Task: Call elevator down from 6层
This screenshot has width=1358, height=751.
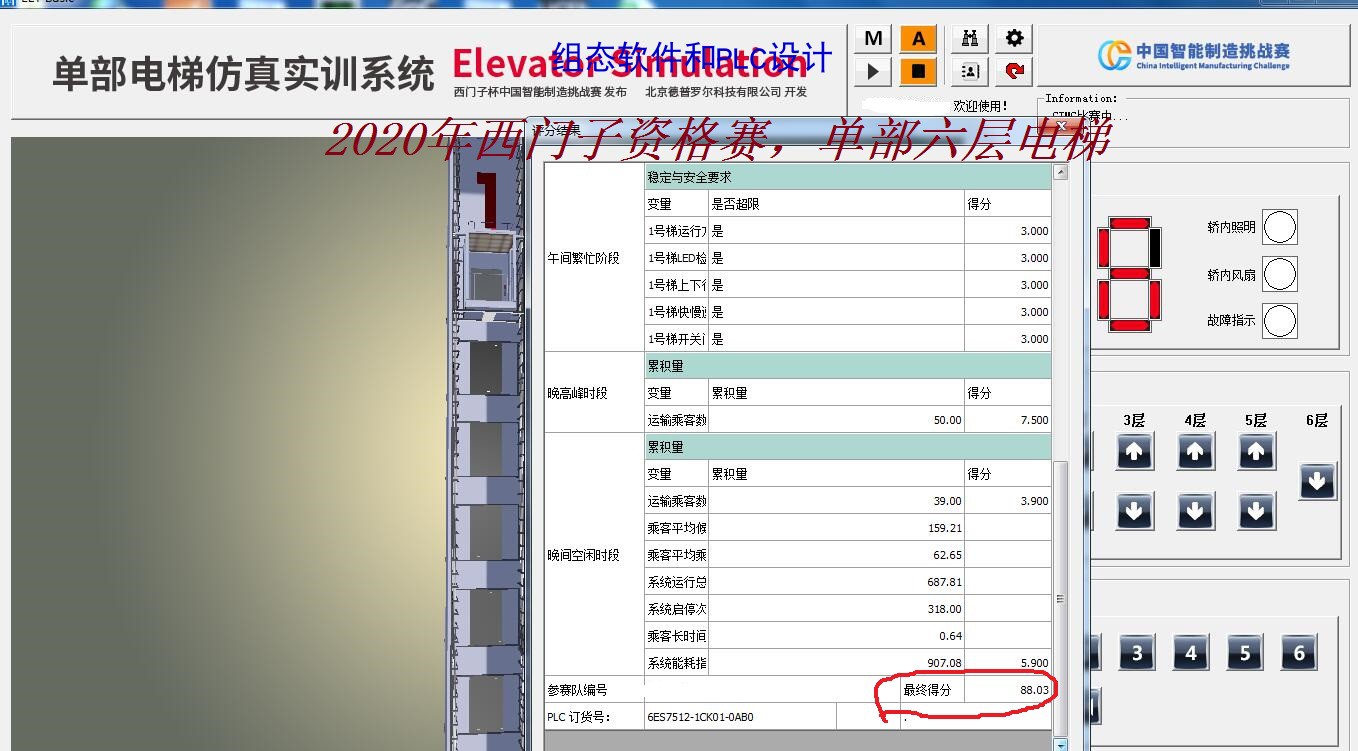Action: pos(1317,482)
